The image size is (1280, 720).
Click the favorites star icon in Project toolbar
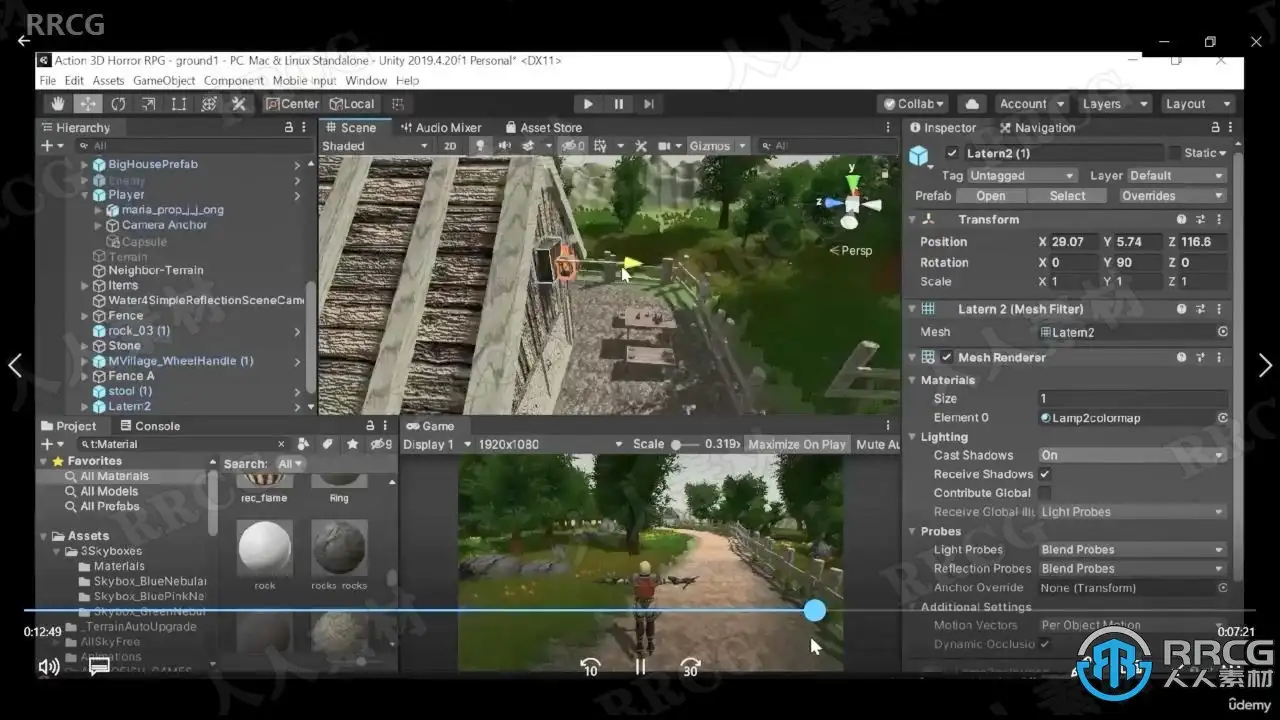pyautogui.click(x=352, y=444)
